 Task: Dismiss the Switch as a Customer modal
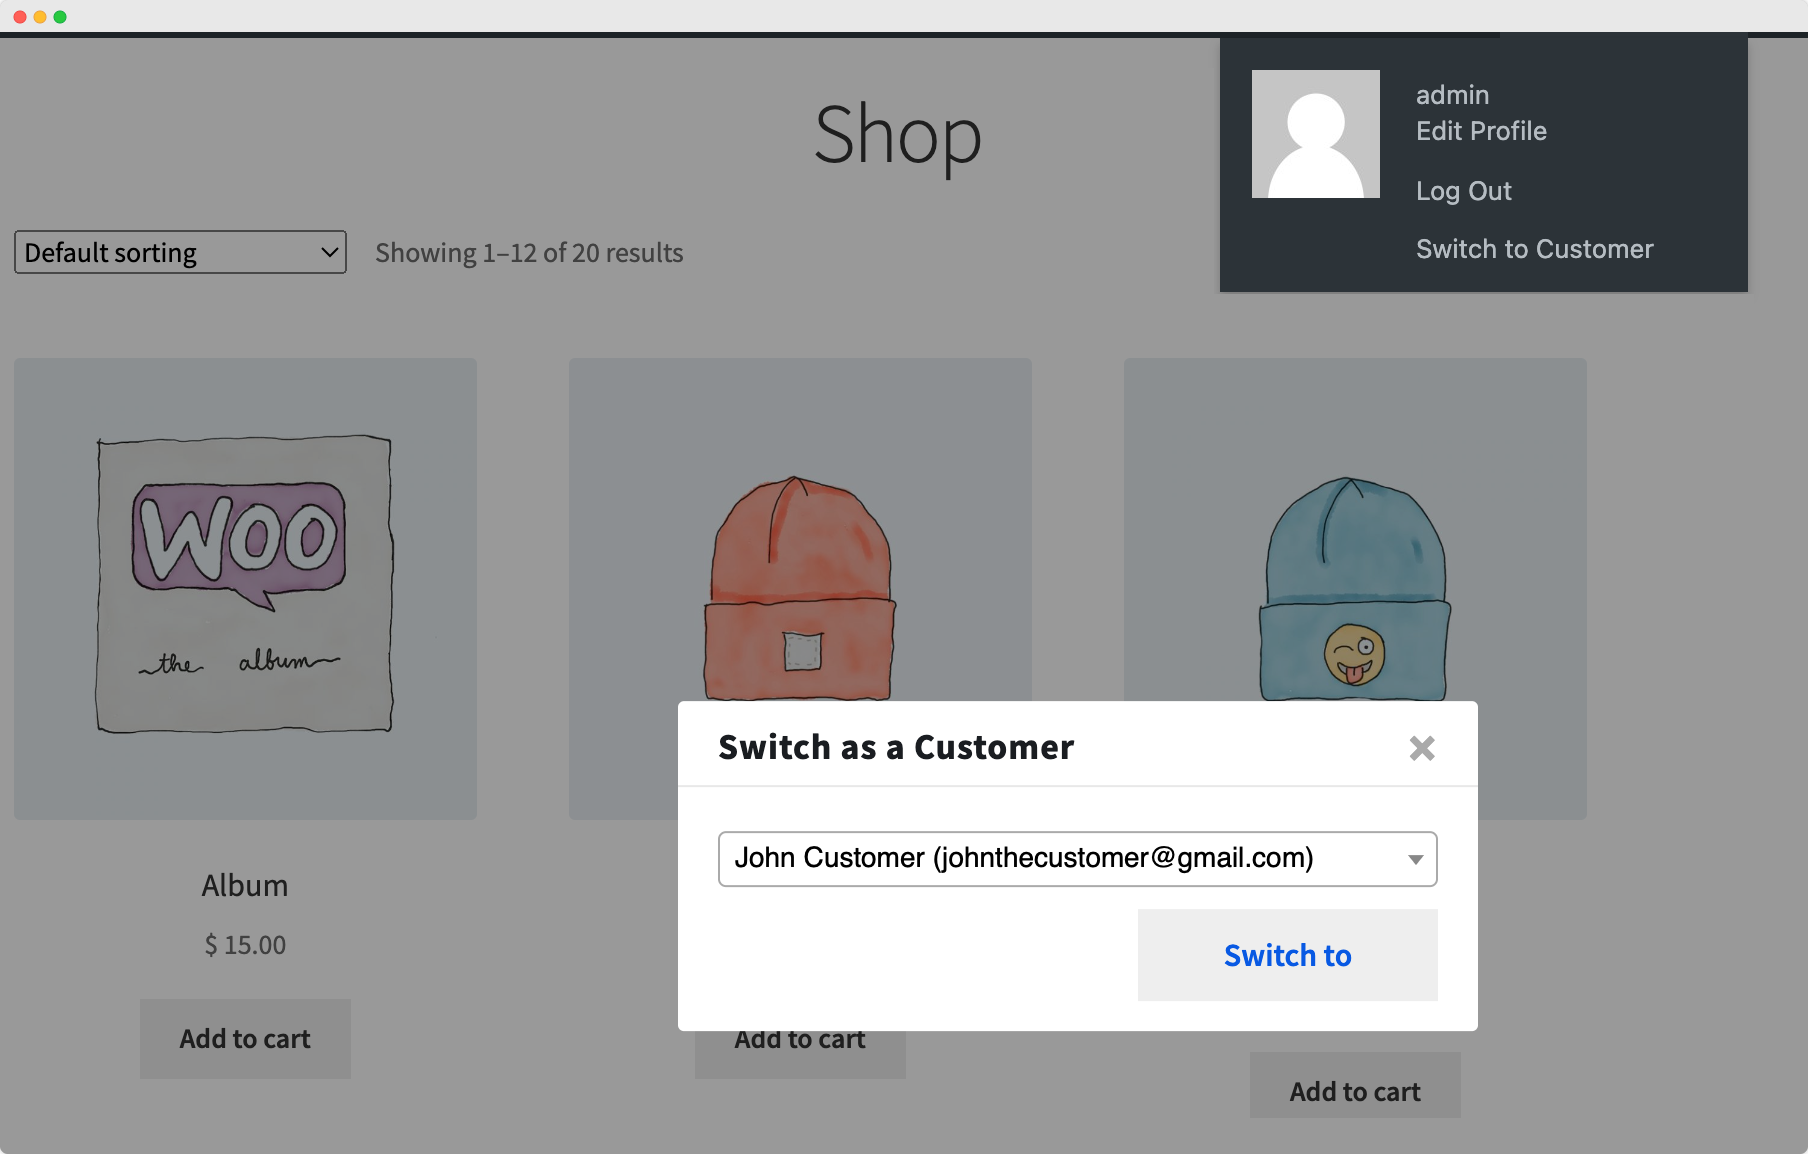[1421, 748]
